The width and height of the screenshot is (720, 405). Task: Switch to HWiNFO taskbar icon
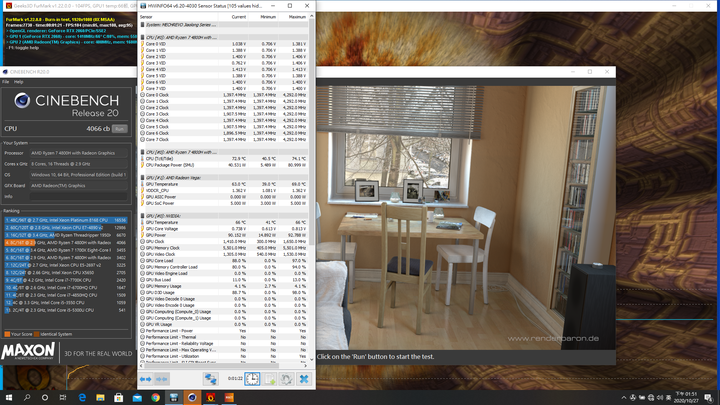pos(174,397)
